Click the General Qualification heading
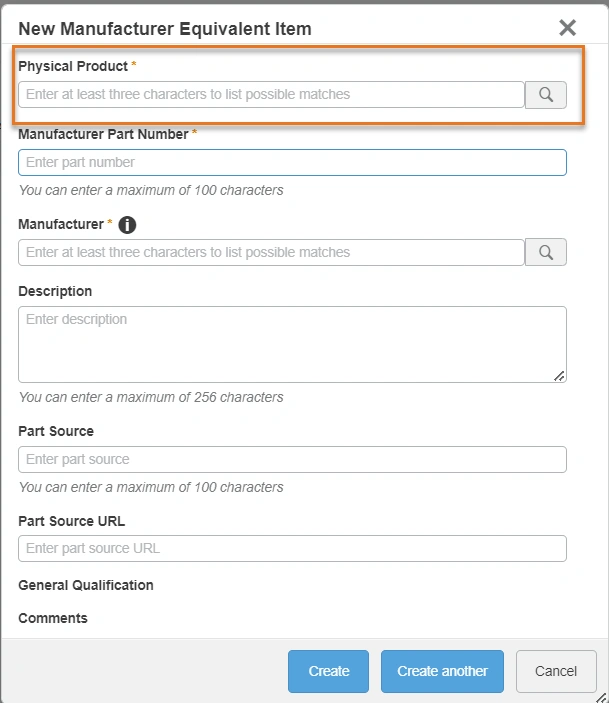This screenshot has width=609, height=703. (86, 585)
